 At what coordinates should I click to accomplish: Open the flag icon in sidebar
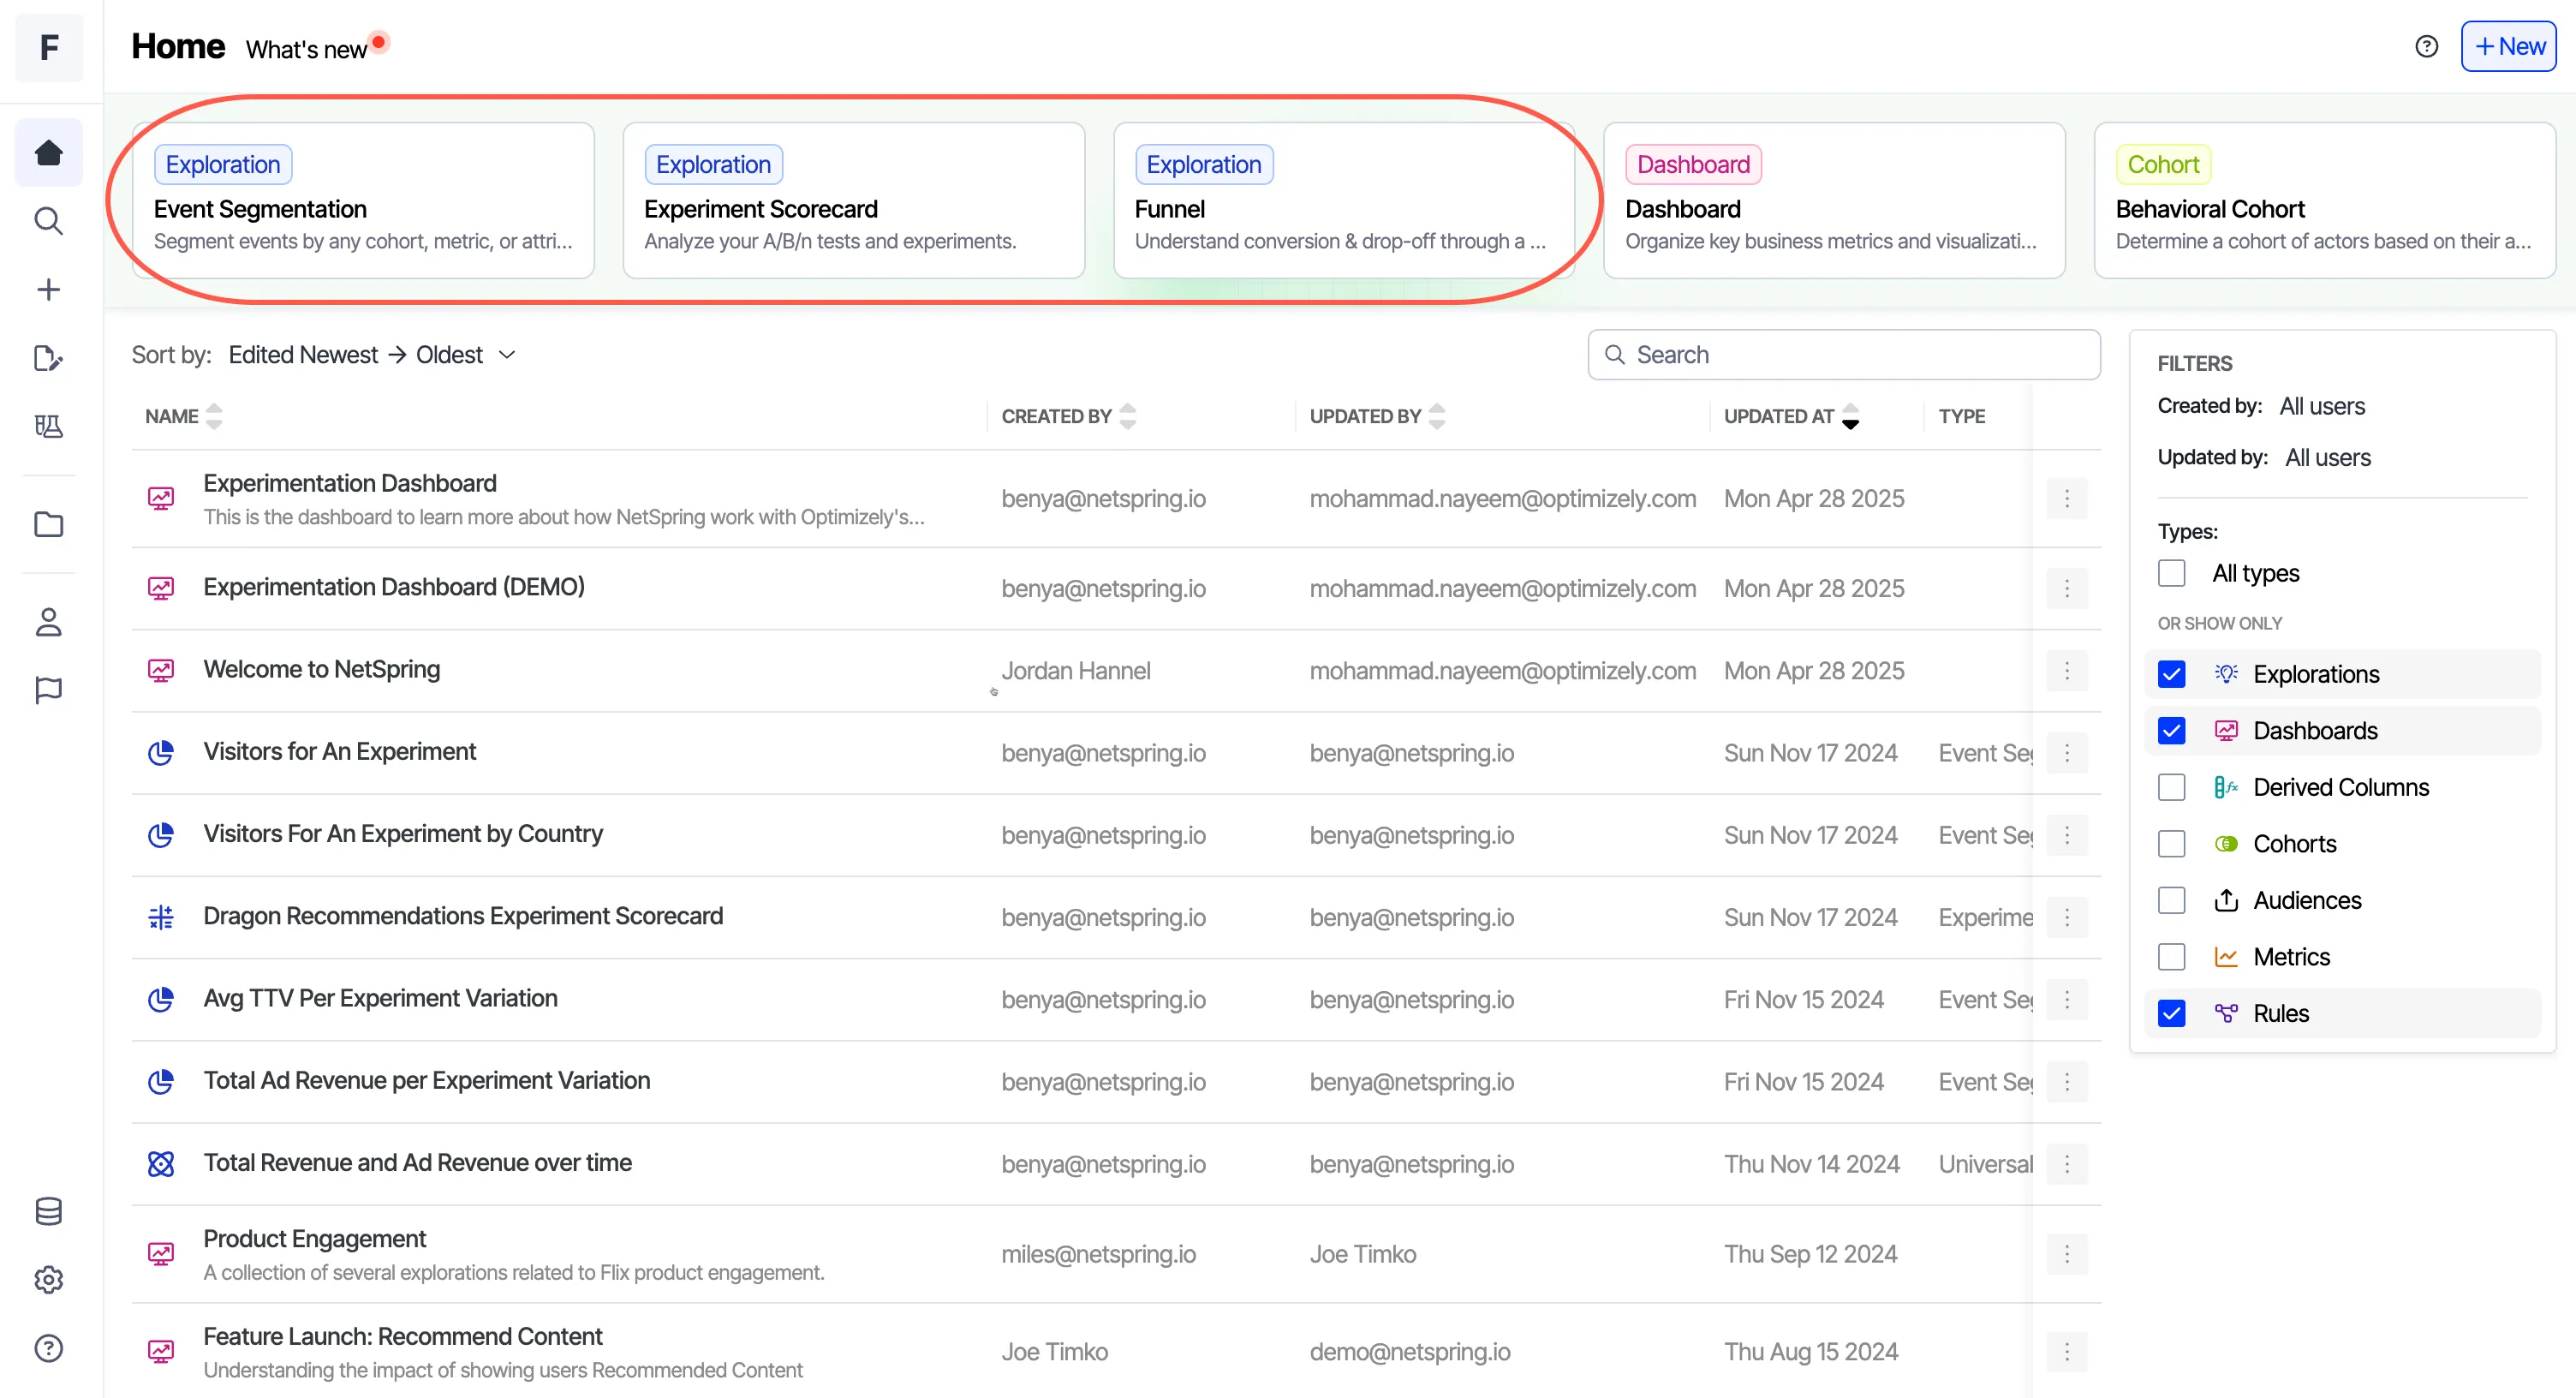pos(49,690)
